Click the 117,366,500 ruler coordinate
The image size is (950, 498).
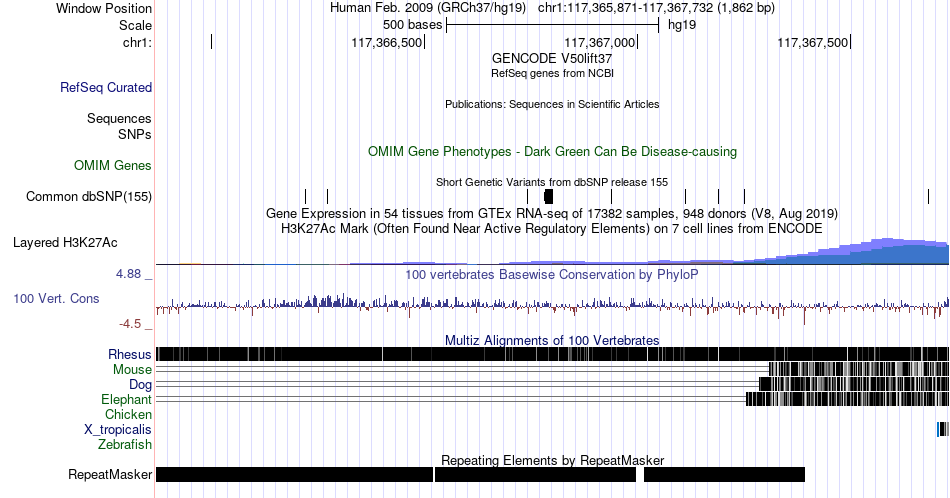pos(387,42)
